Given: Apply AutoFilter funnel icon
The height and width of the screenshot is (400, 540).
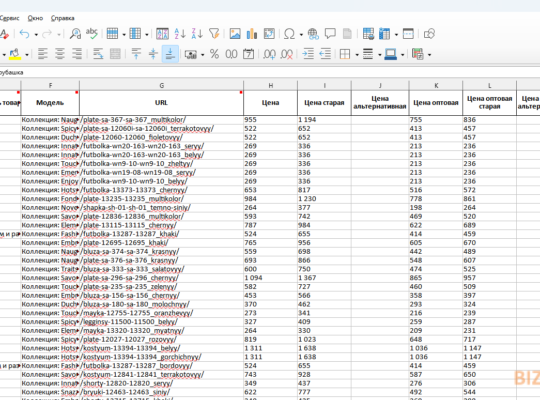Looking at the screenshot, I should tap(214, 34).
